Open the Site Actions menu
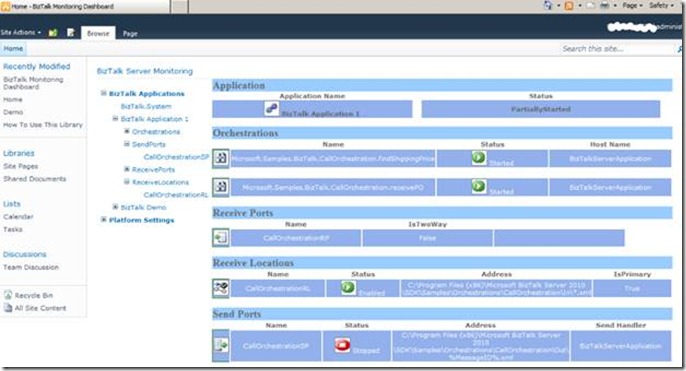Screen dimensions: 686x371 click(x=21, y=32)
